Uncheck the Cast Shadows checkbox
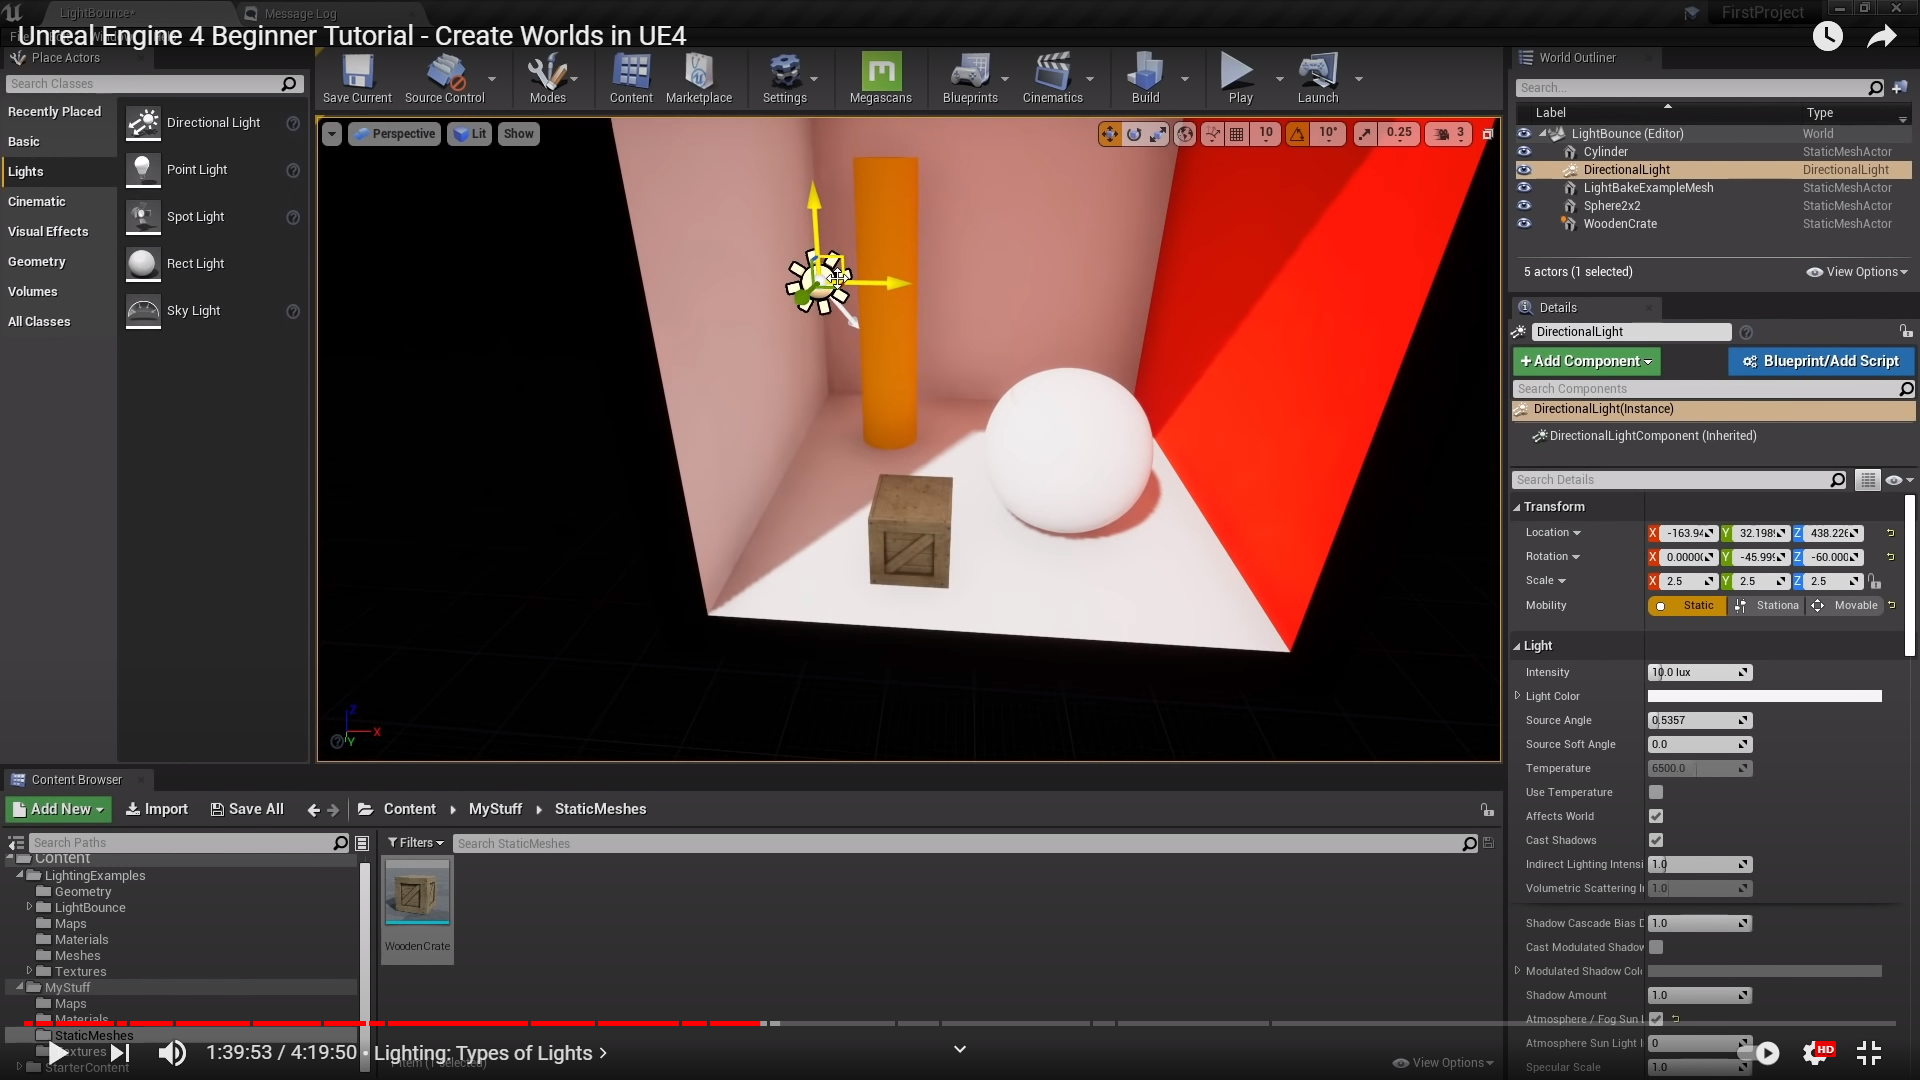The height and width of the screenshot is (1080, 1920). click(x=1656, y=840)
